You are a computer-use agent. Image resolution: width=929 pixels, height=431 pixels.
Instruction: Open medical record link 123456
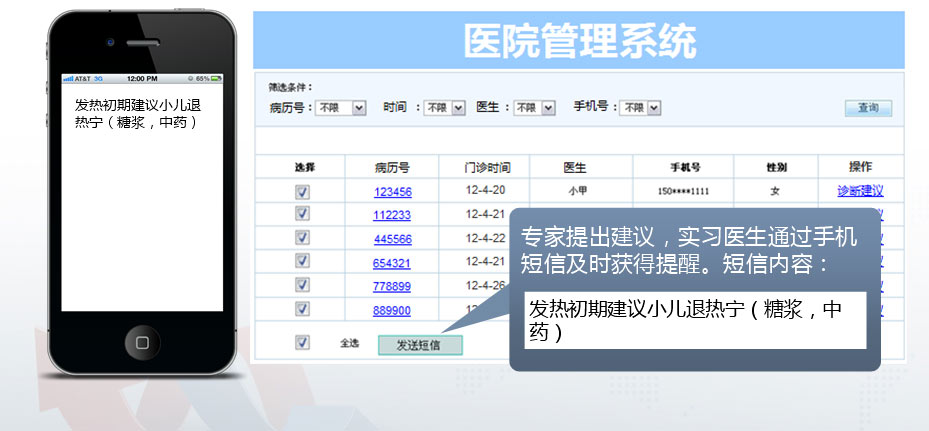(392, 192)
